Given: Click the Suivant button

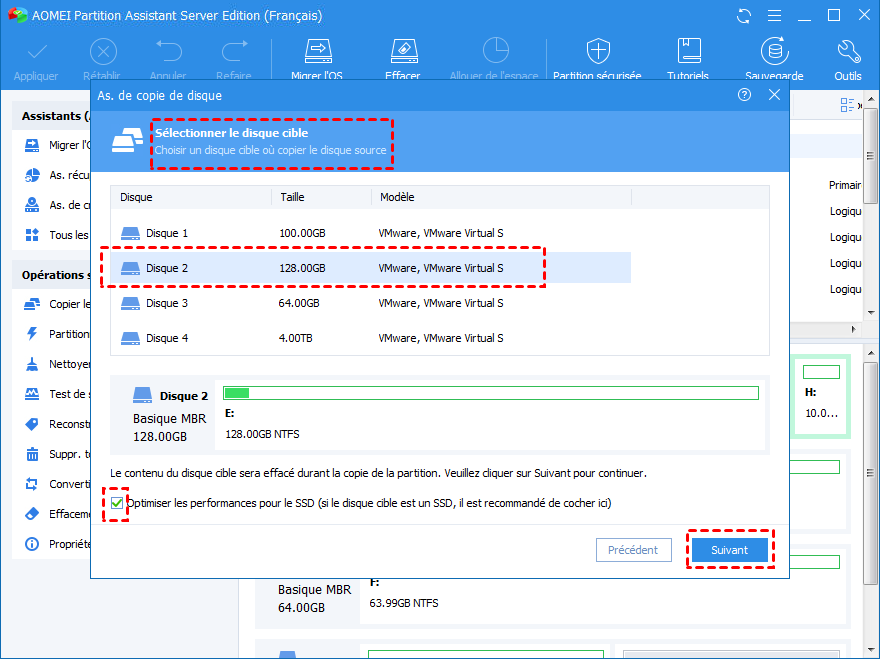Looking at the screenshot, I should [730, 550].
